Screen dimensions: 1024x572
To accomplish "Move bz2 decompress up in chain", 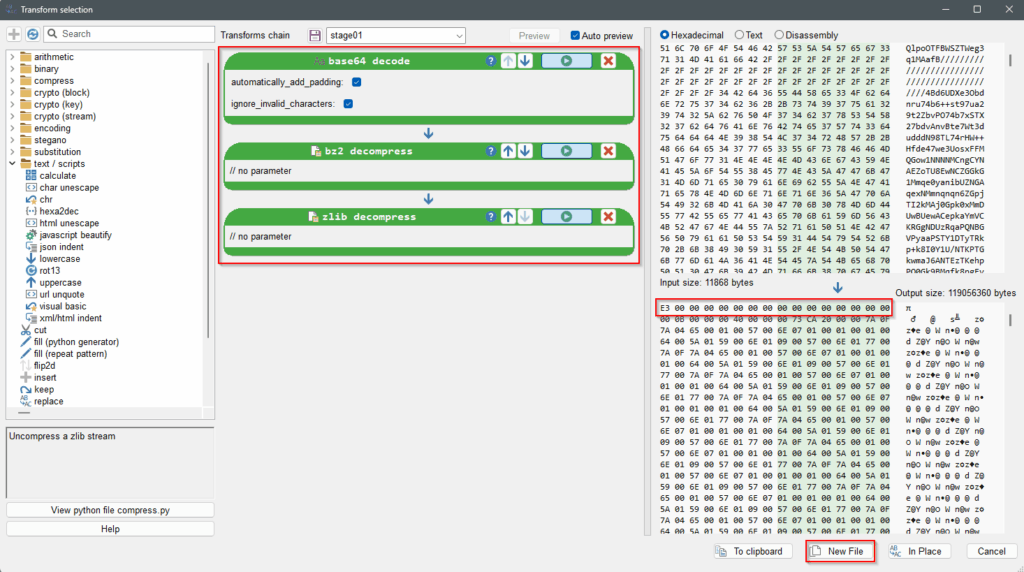I will 507,151.
